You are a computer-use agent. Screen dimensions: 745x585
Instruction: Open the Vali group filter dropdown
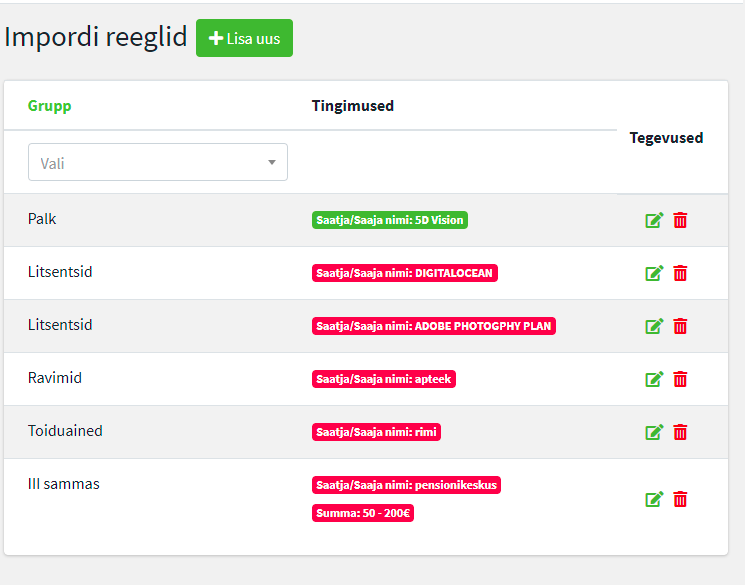(x=158, y=162)
